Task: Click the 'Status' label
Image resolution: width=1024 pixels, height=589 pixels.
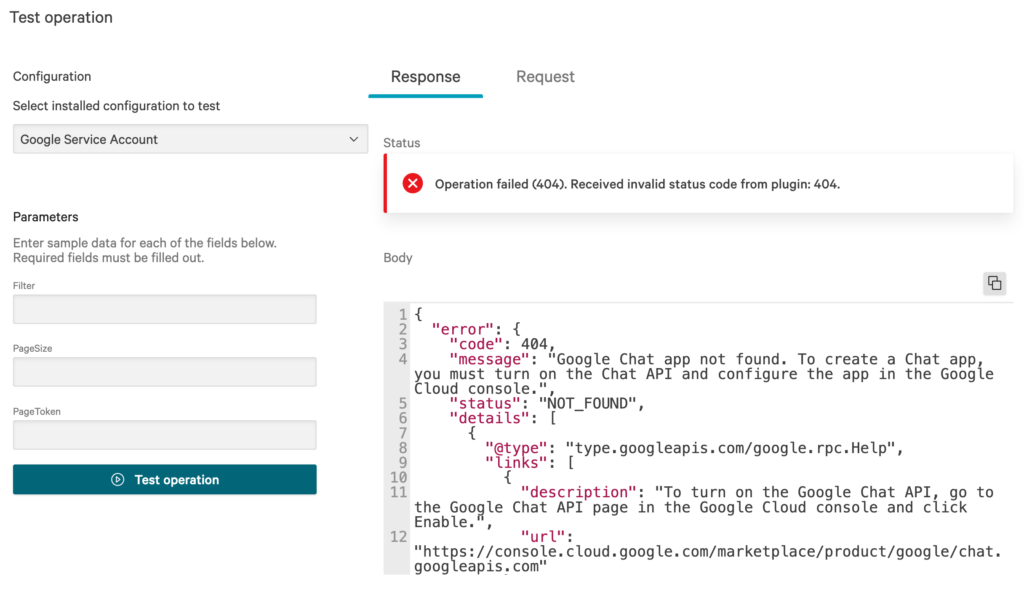Action: pos(402,143)
